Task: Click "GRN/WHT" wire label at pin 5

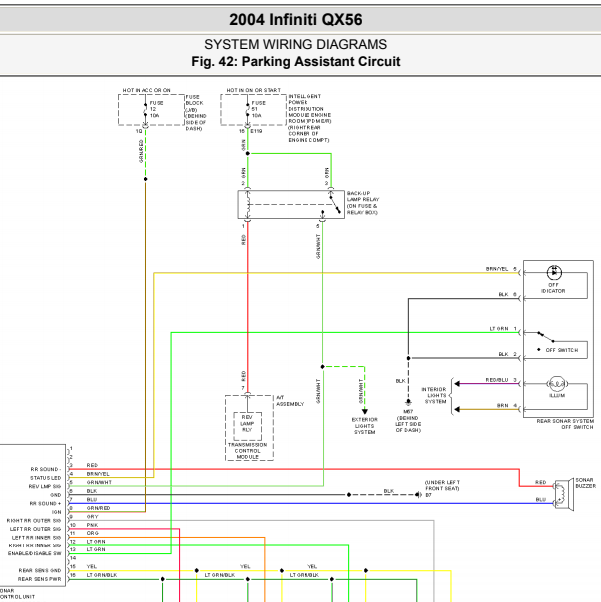Action: tap(99, 482)
